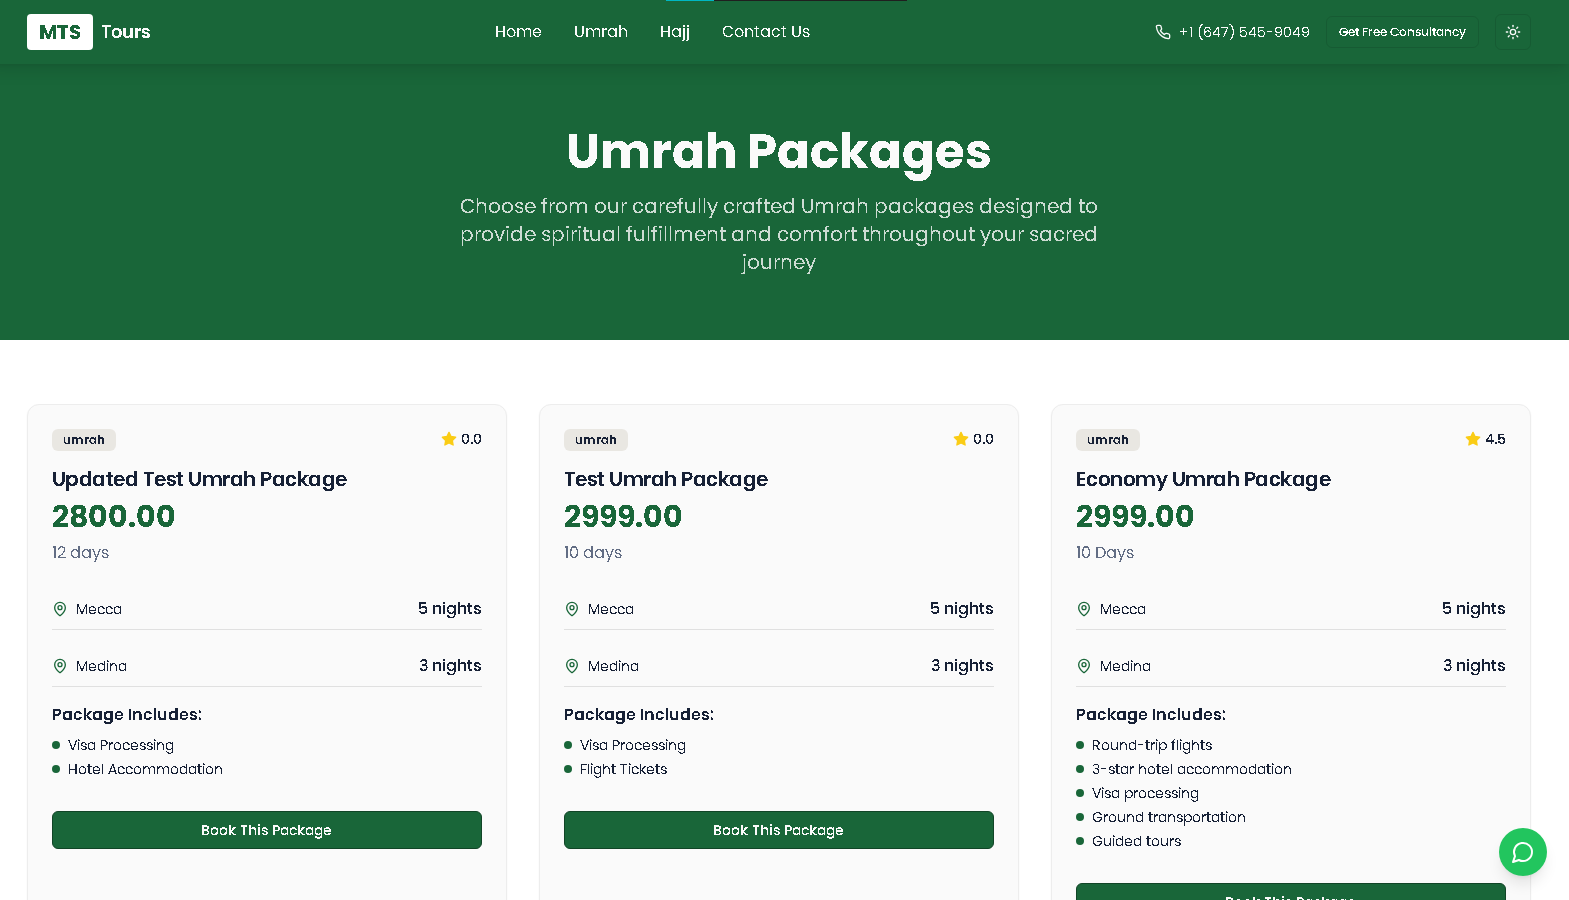
Task: Call the +1 (647) 545-9049 phone link
Action: [1243, 31]
